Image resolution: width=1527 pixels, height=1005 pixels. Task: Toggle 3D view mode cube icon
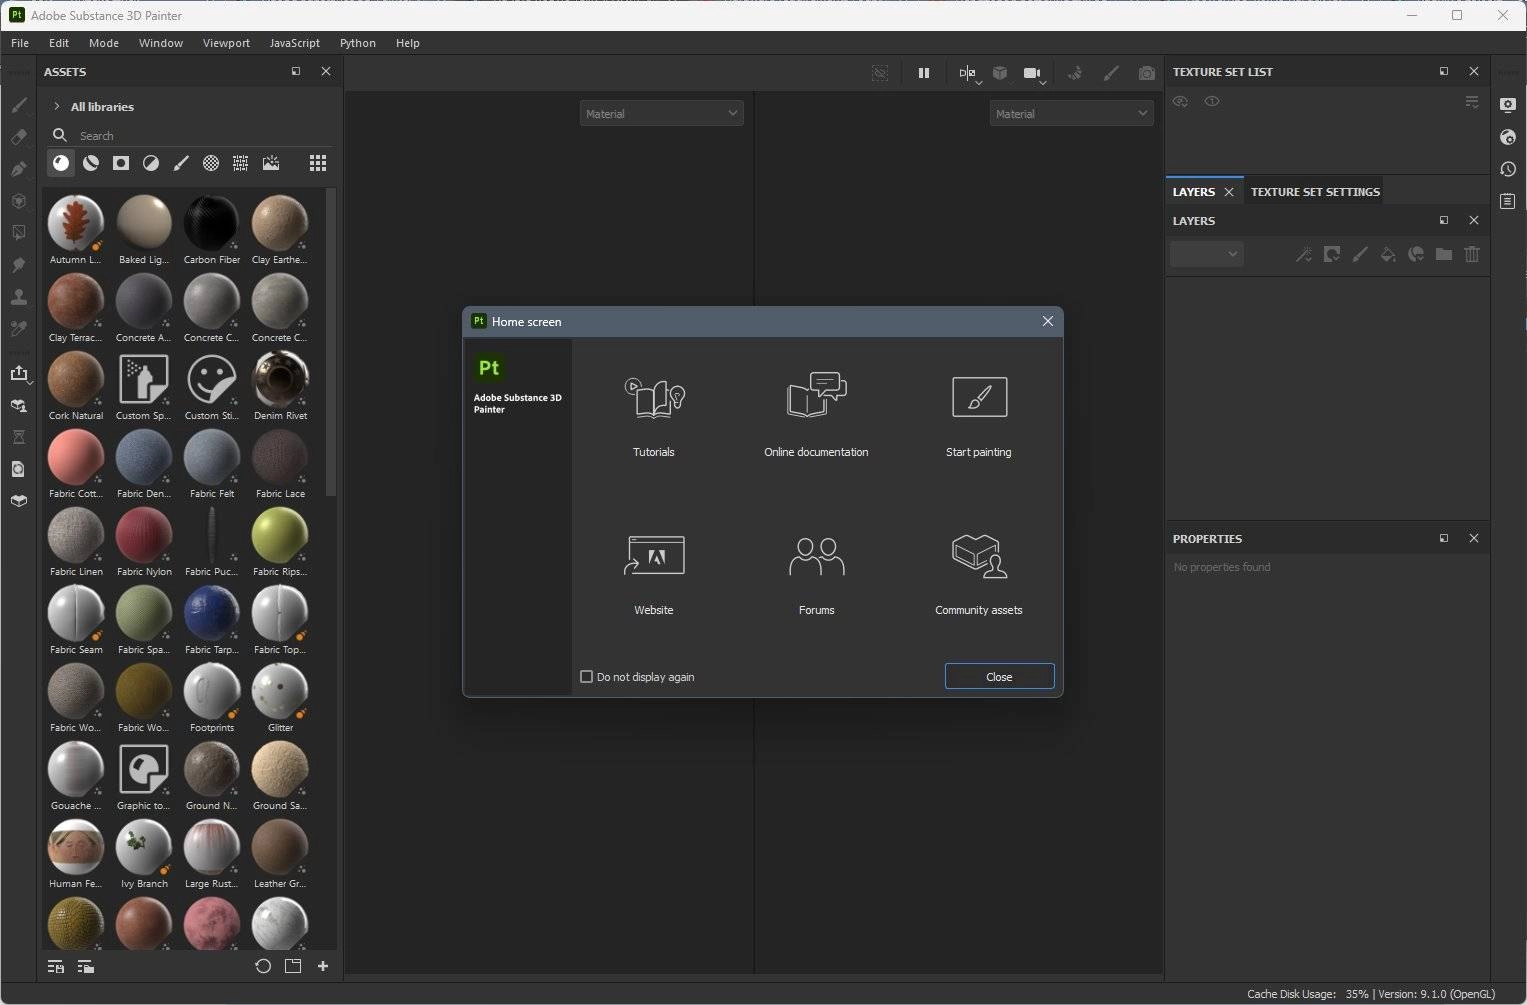pyautogui.click(x=1000, y=73)
